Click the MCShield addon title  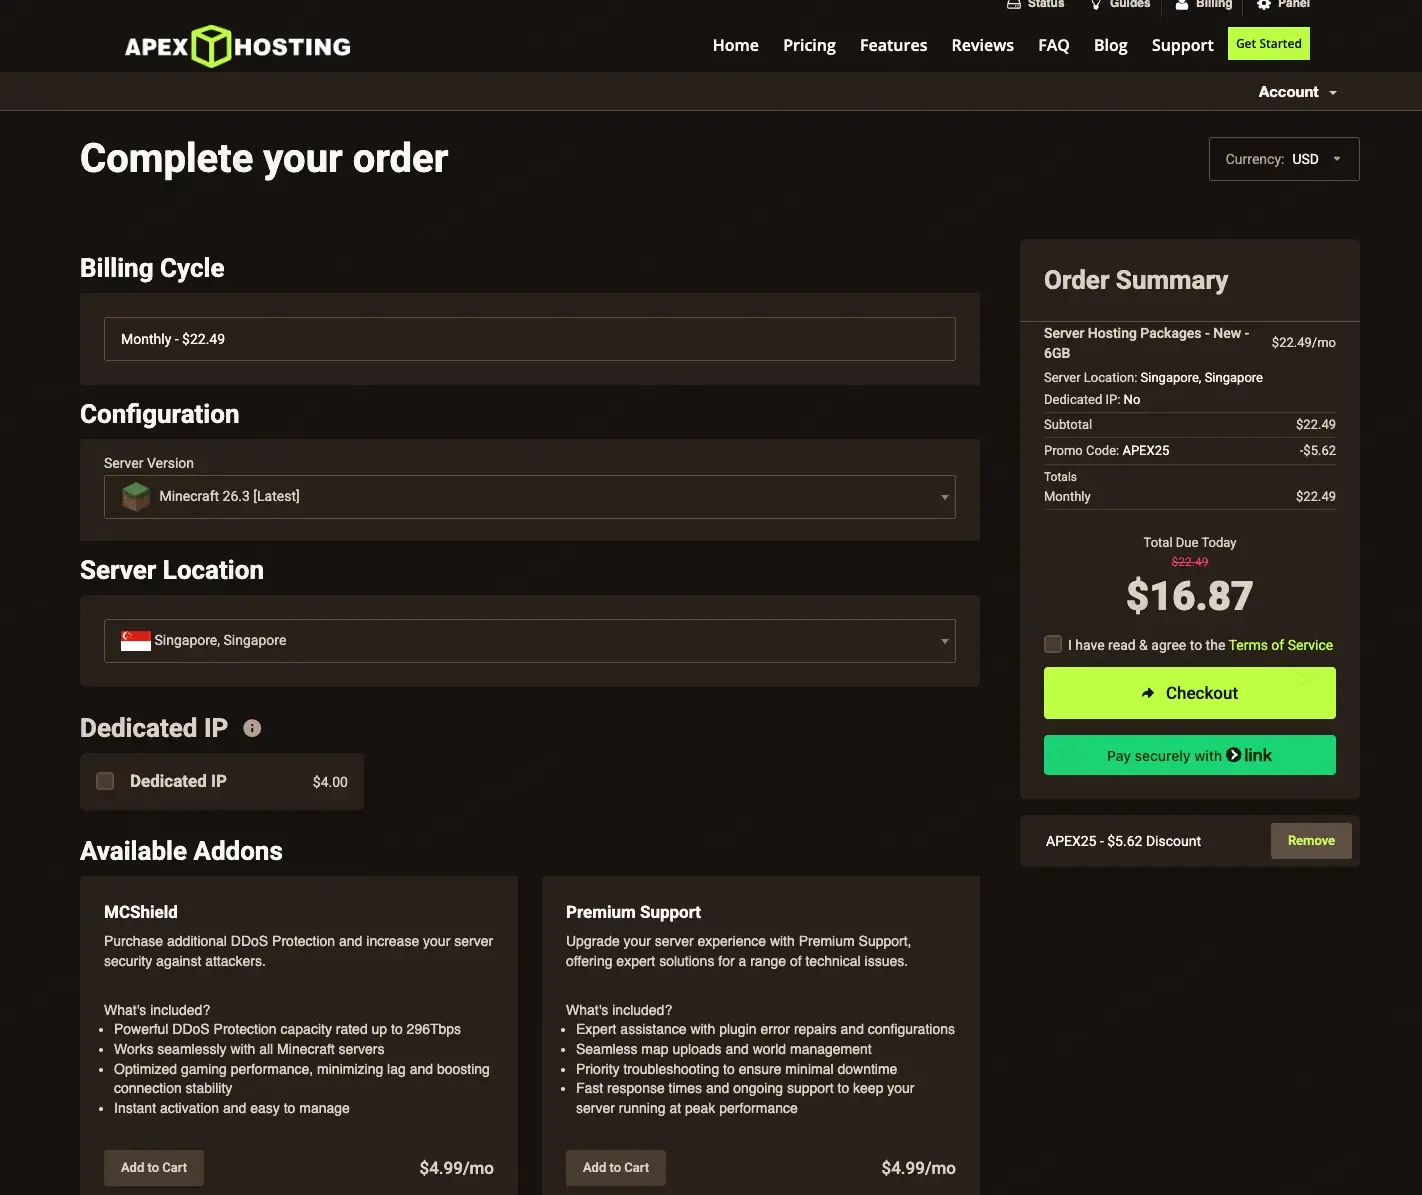tap(141, 912)
